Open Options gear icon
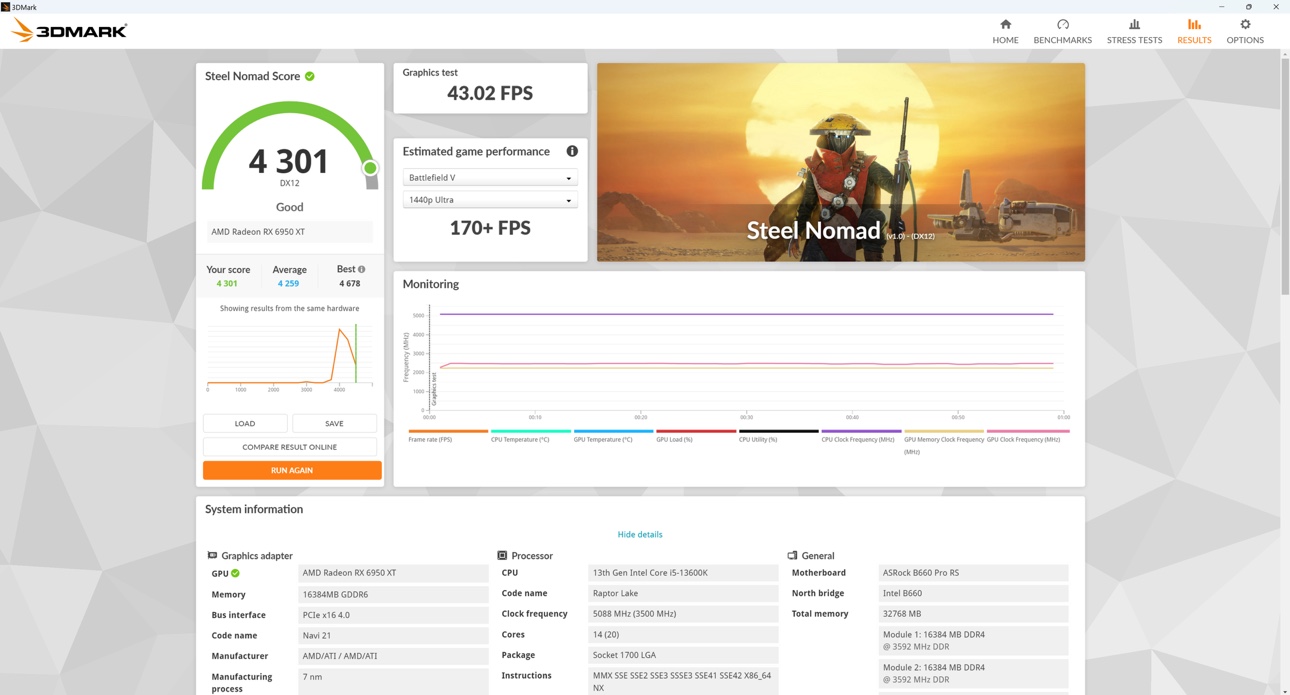Viewport: 1290px width, 695px height. pos(1245,24)
